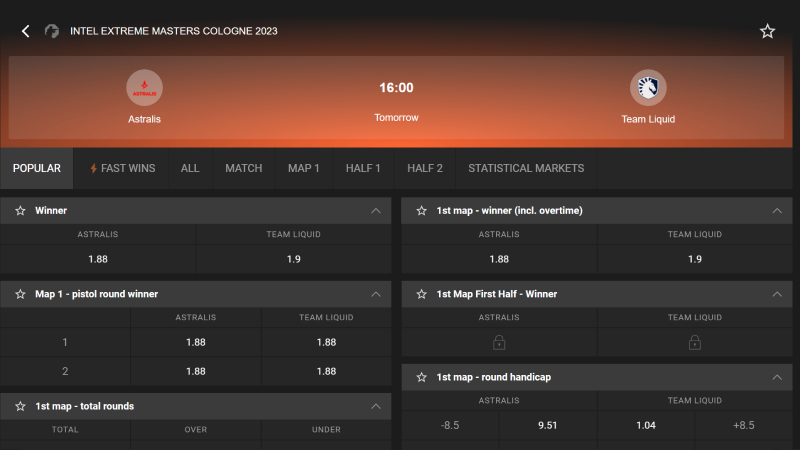
Task: Open the MAP 1 tab
Action: [304, 168]
